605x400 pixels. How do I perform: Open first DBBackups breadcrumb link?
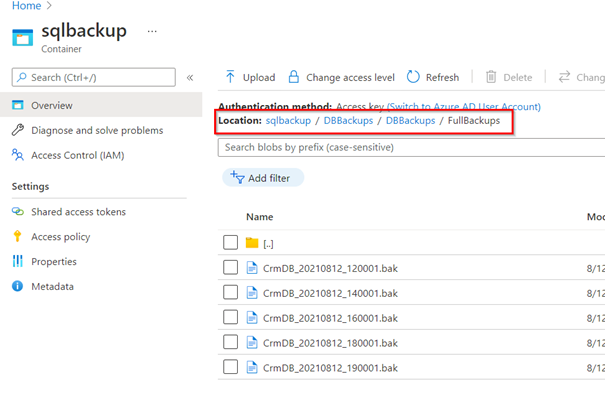click(348, 120)
